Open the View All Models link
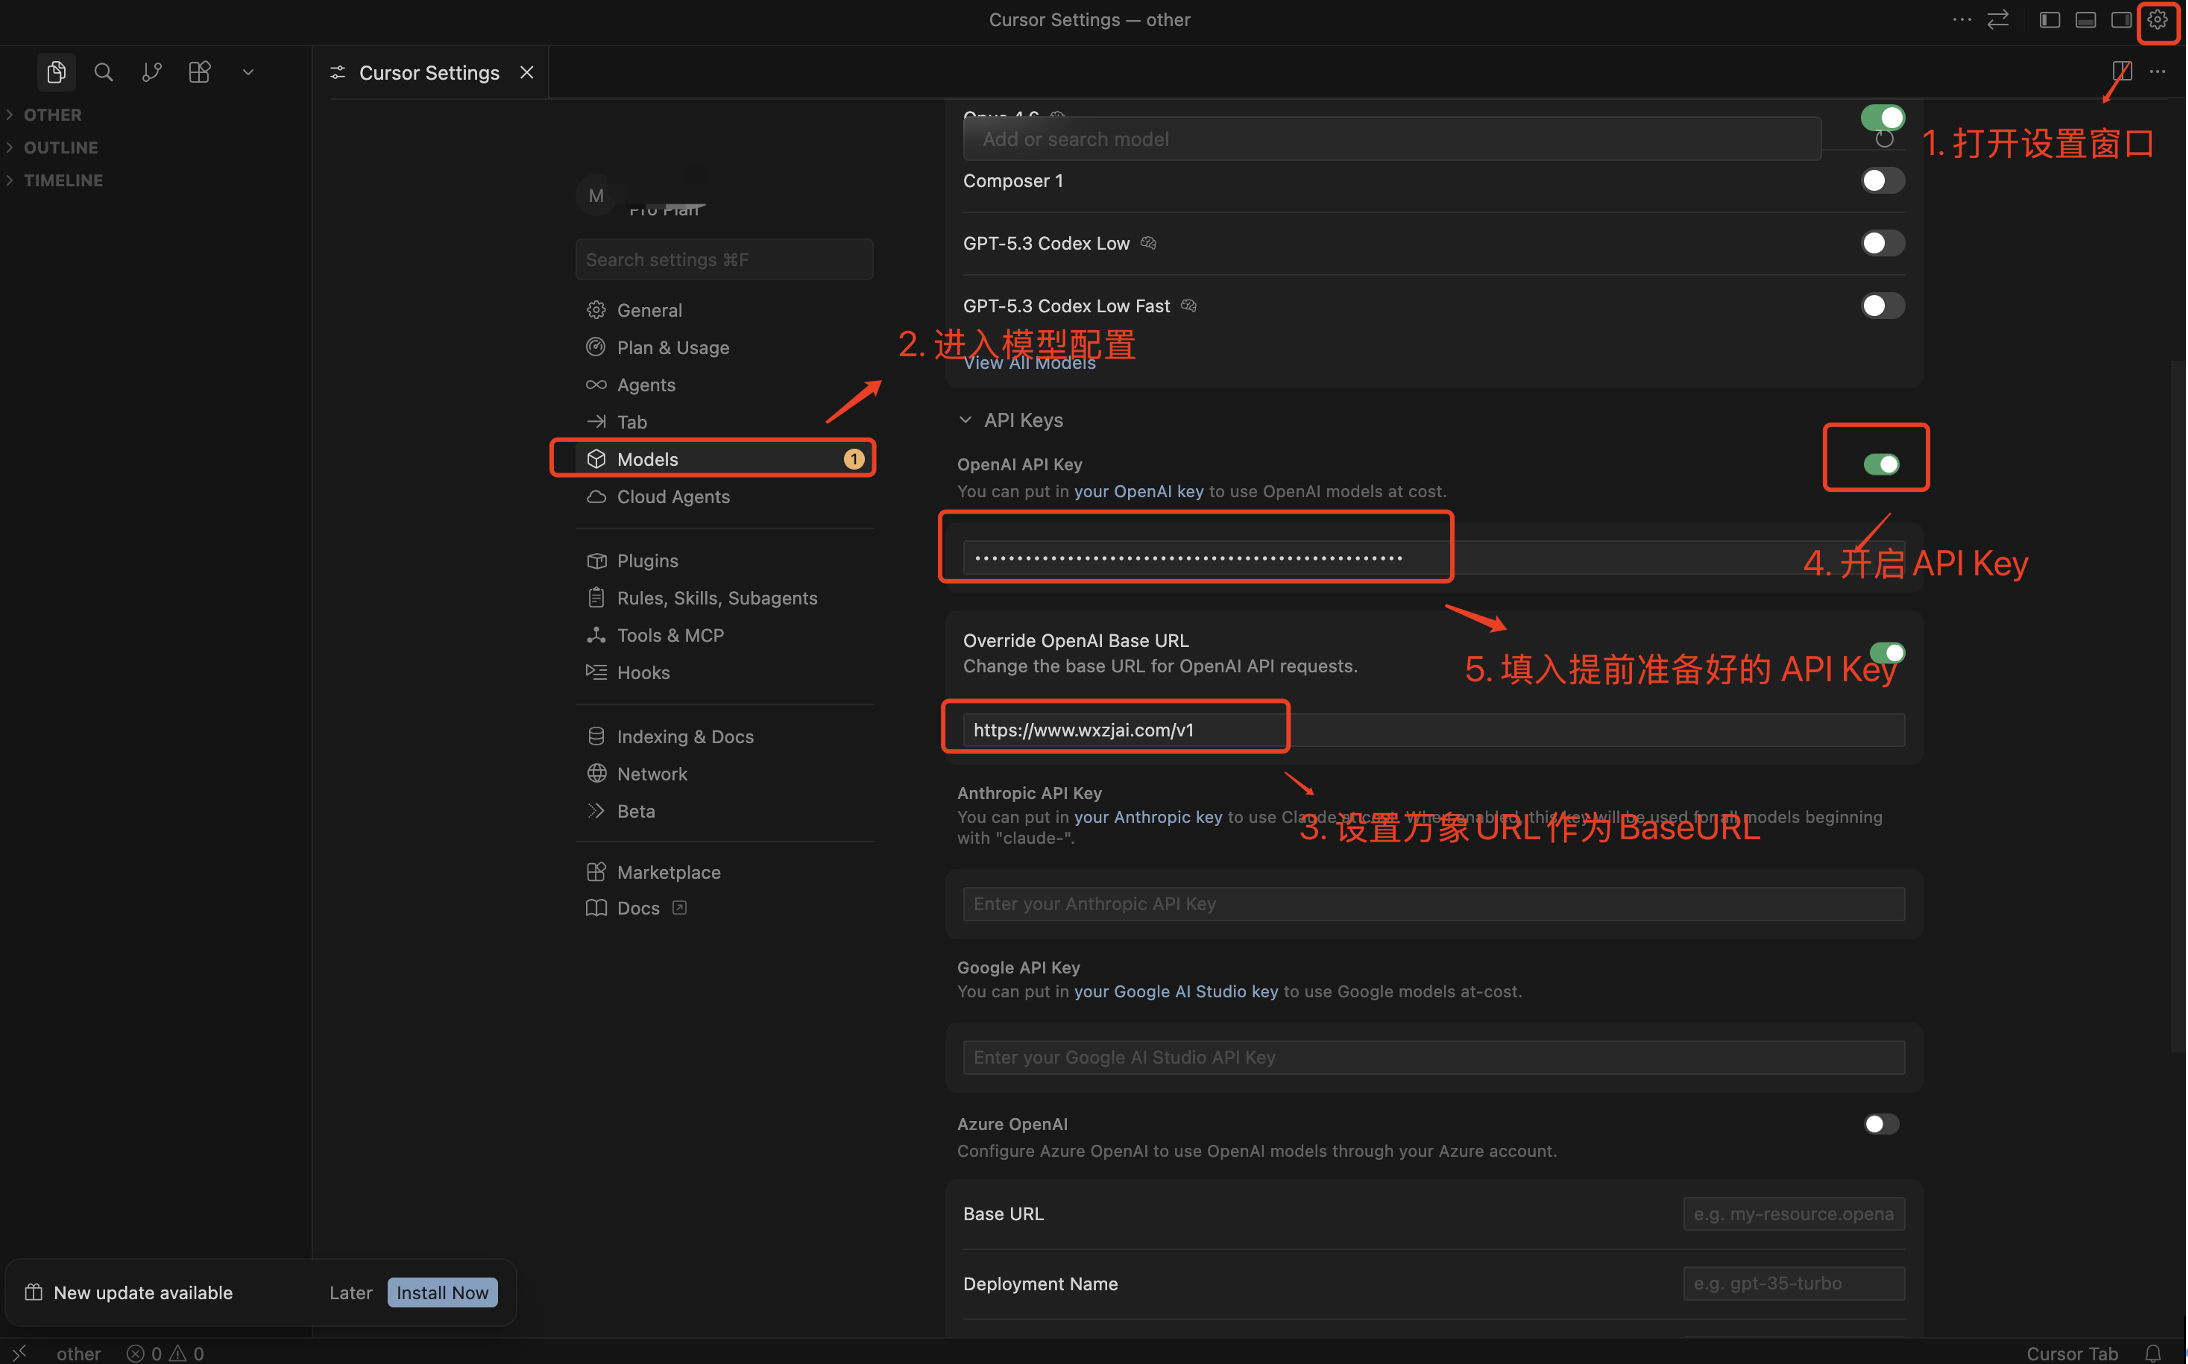Viewport: 2188px width, 1364px height. pyautogui.click(x=1029, y=363)
